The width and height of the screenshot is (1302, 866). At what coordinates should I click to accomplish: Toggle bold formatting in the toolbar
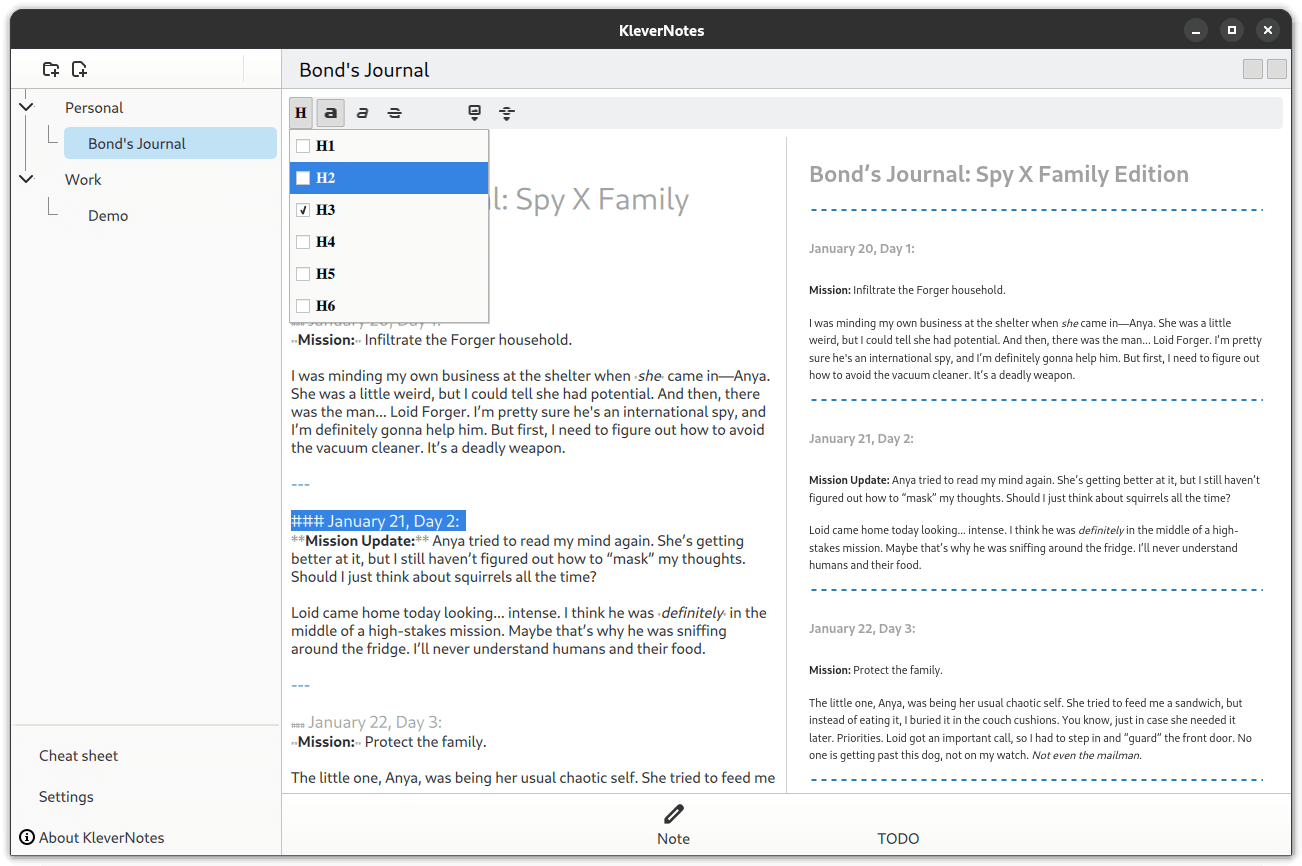pos(331,113)
